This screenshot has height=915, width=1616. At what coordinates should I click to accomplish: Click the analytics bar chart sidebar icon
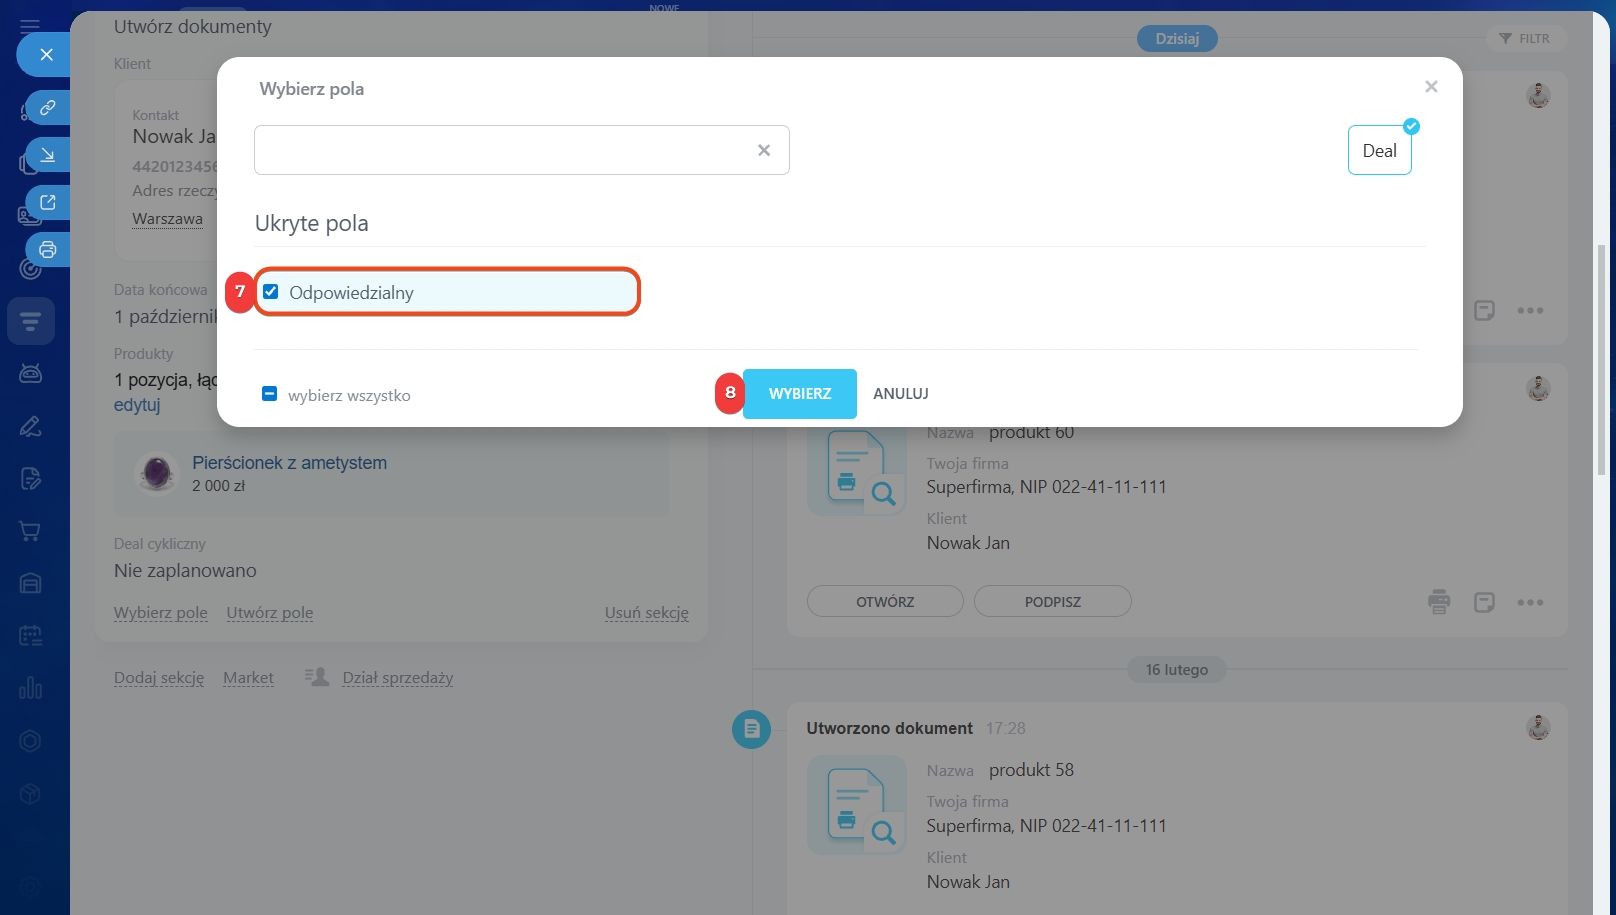click(30, 688)
